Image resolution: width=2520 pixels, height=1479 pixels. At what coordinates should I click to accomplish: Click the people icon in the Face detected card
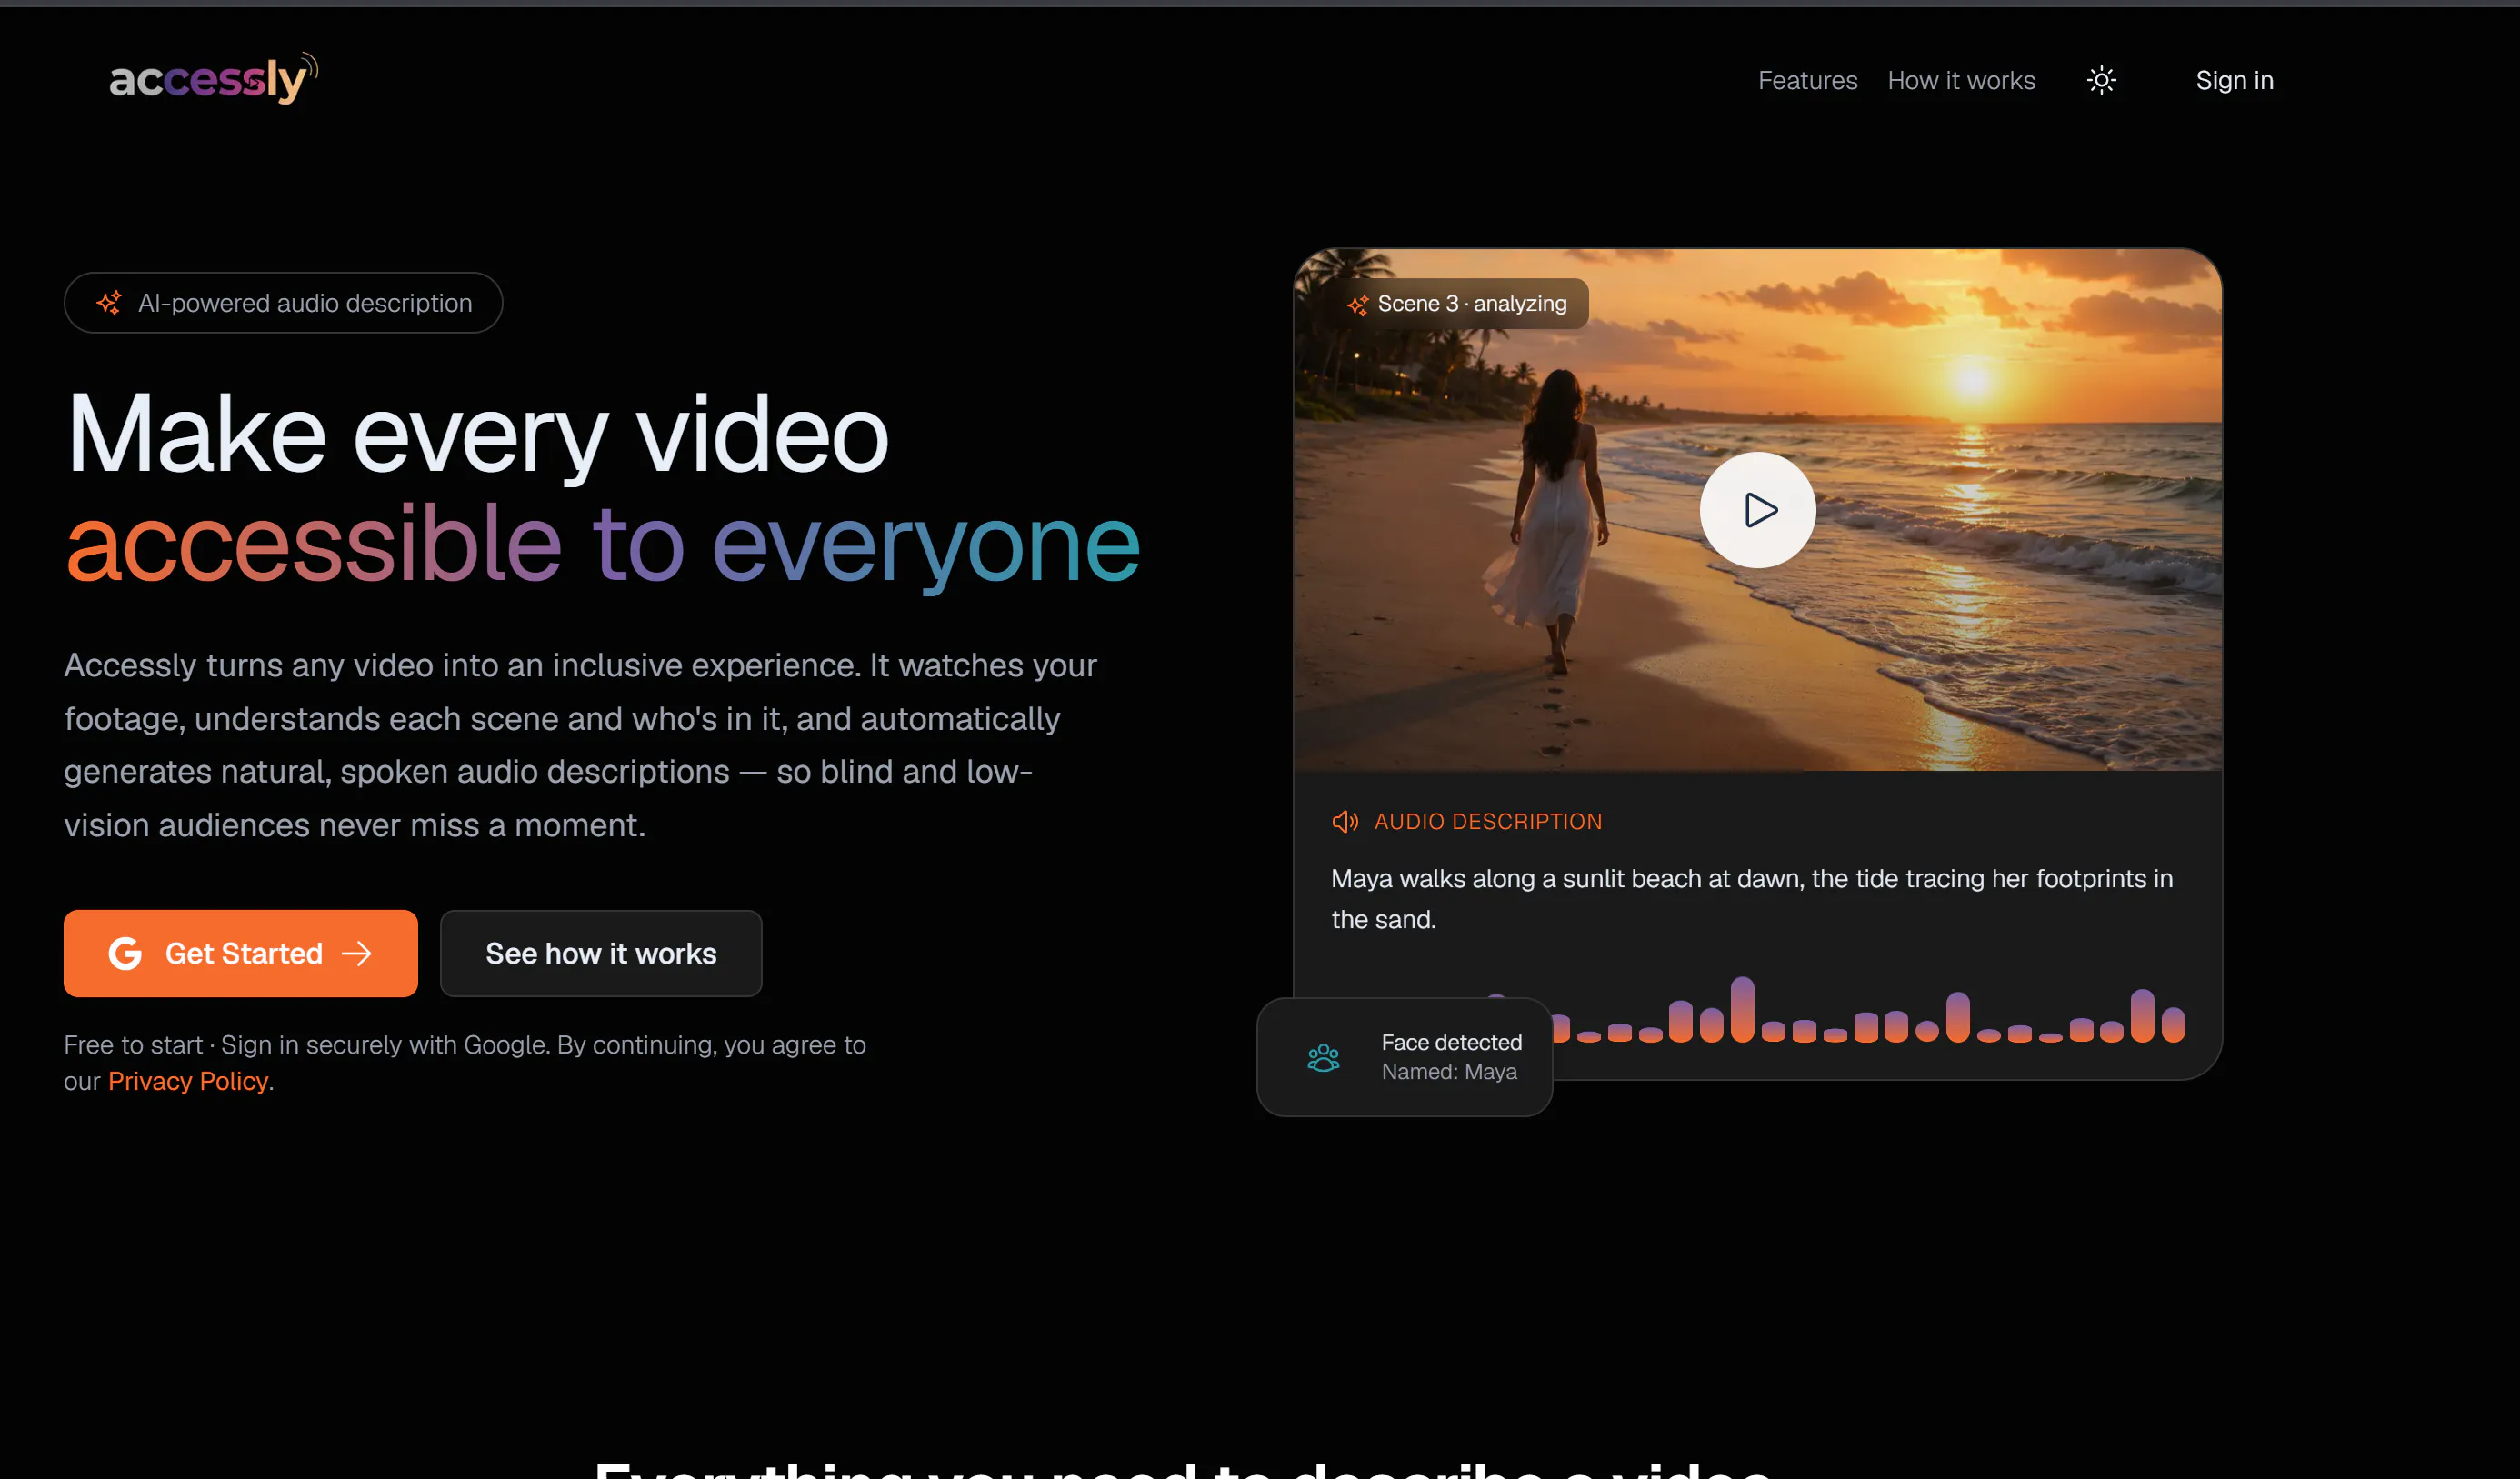(x=1323, y=1057)
